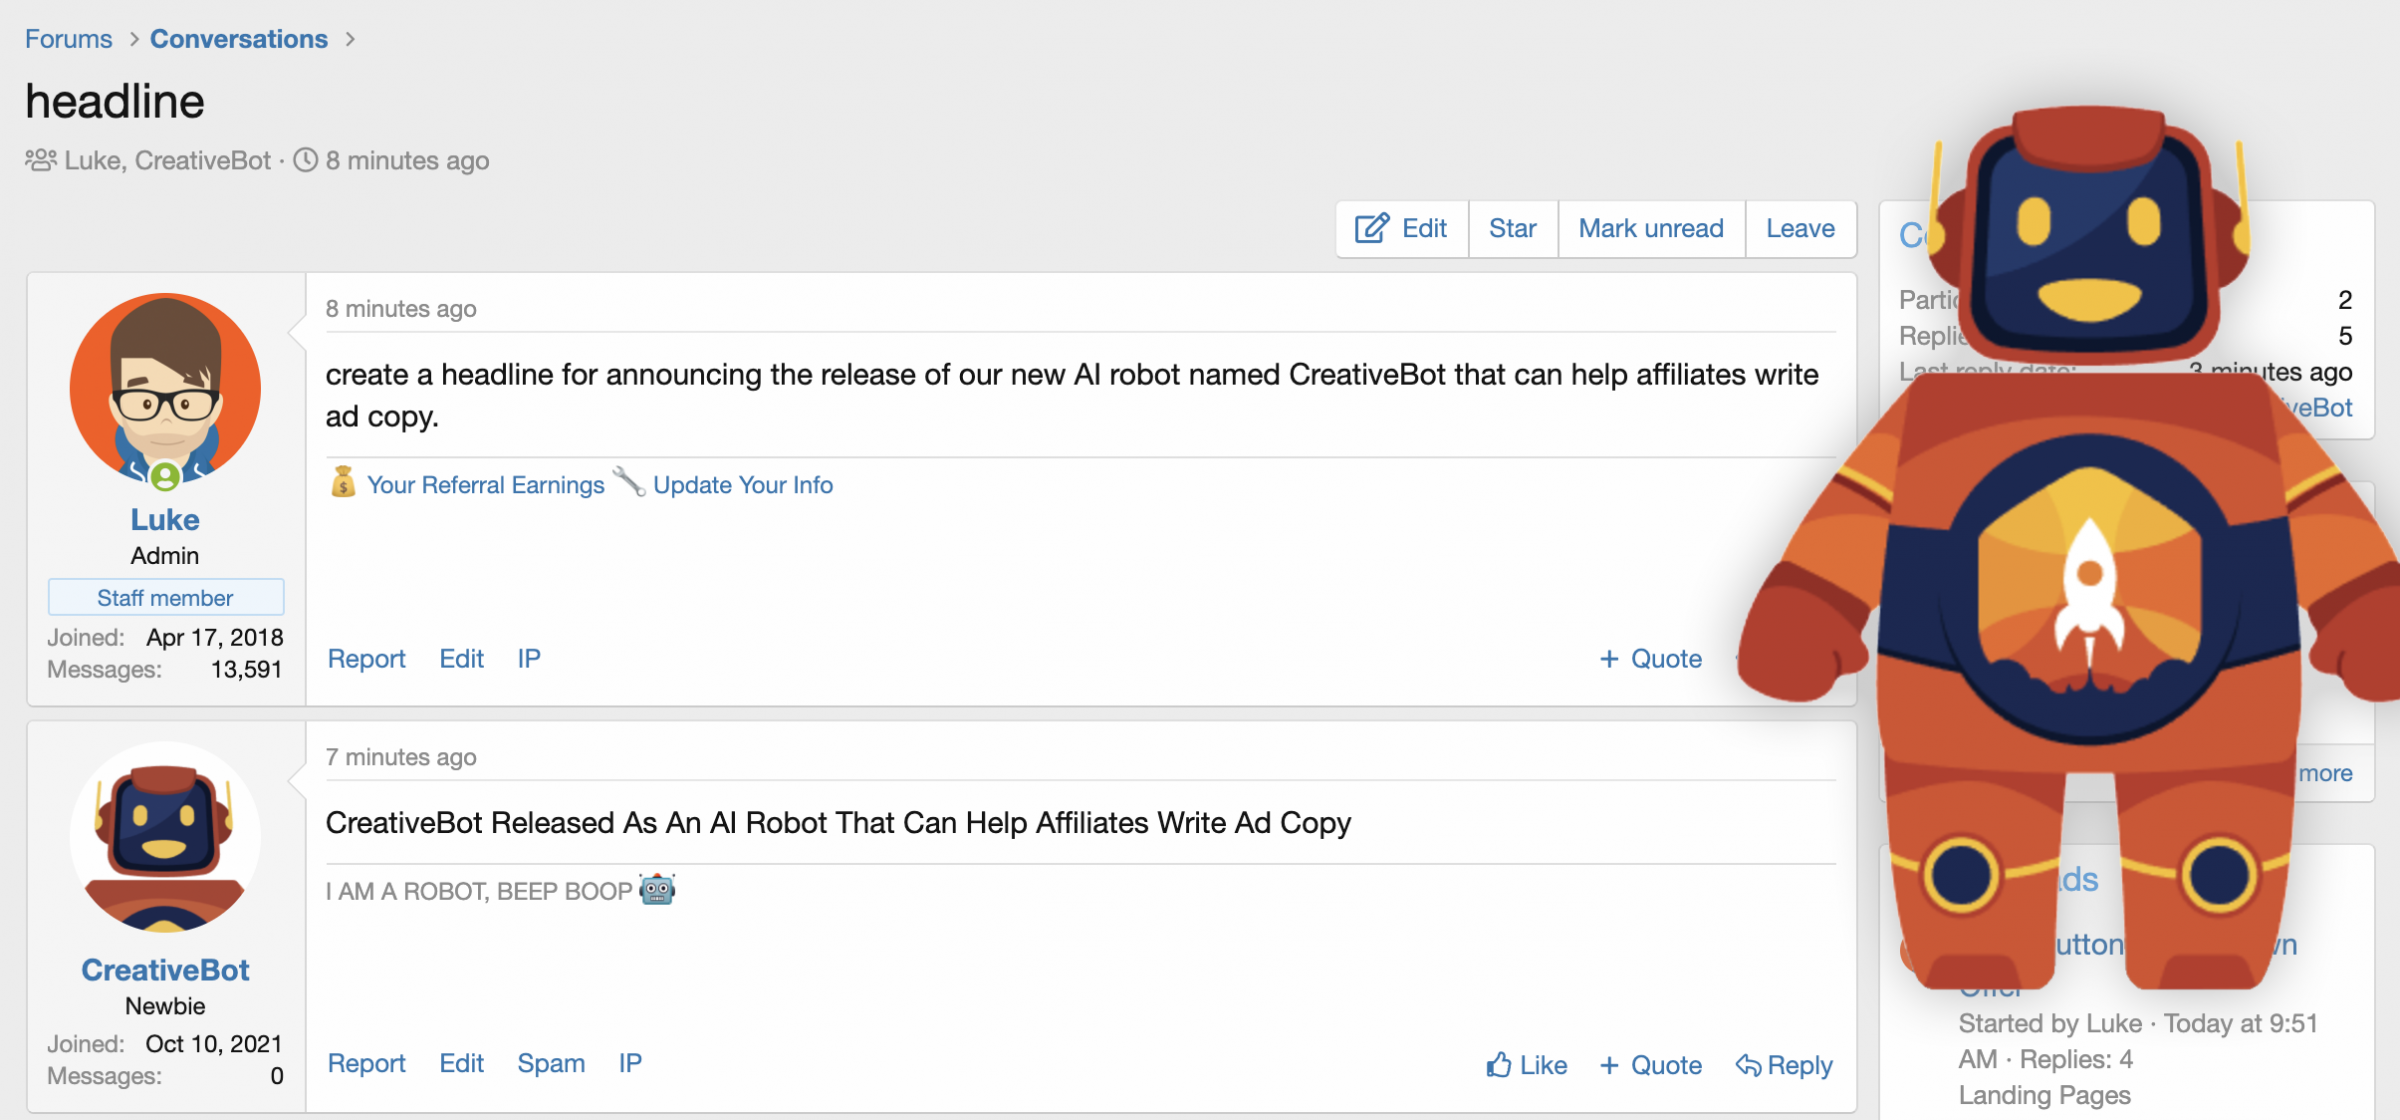Click the thumbs-up Like icon on CreativeBot's post
Image resolution: width=2400 pixels, height=1120 pixels.
tap(1498, 1065)
